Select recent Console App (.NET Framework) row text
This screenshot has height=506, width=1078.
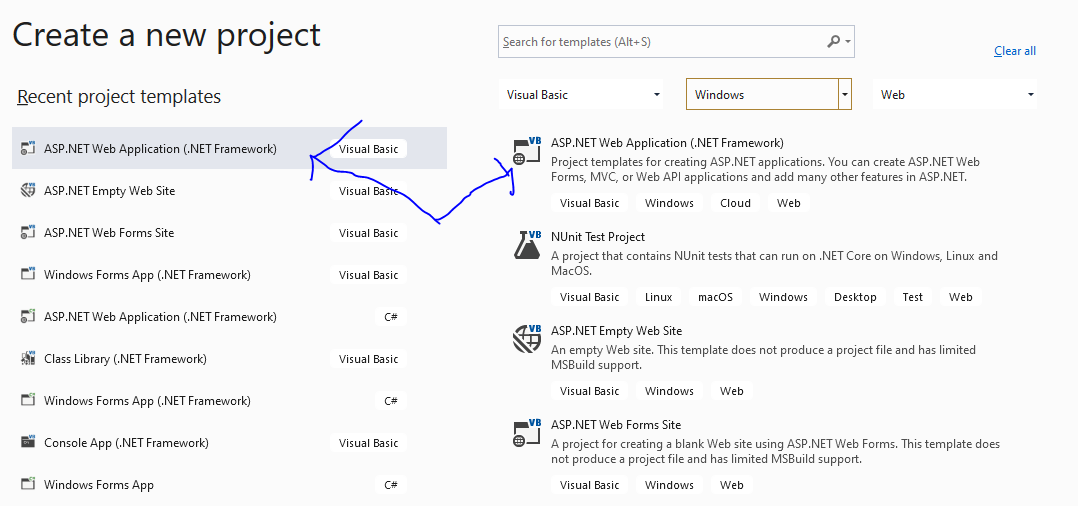pos(126,442)
